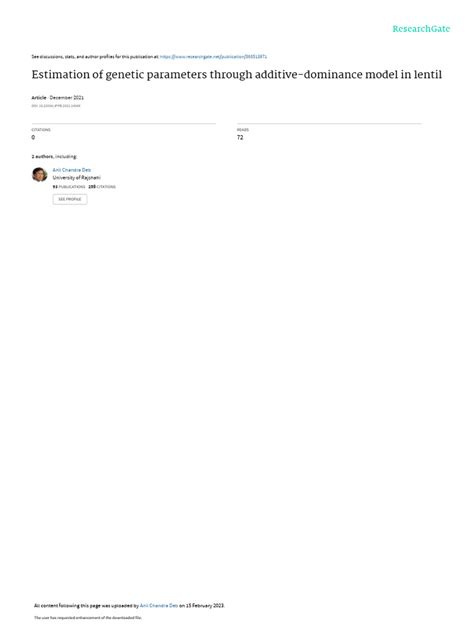Click the '2 authors, including' text
The height and width of the screenshot is (632, 474).
[x=54, y=156]
